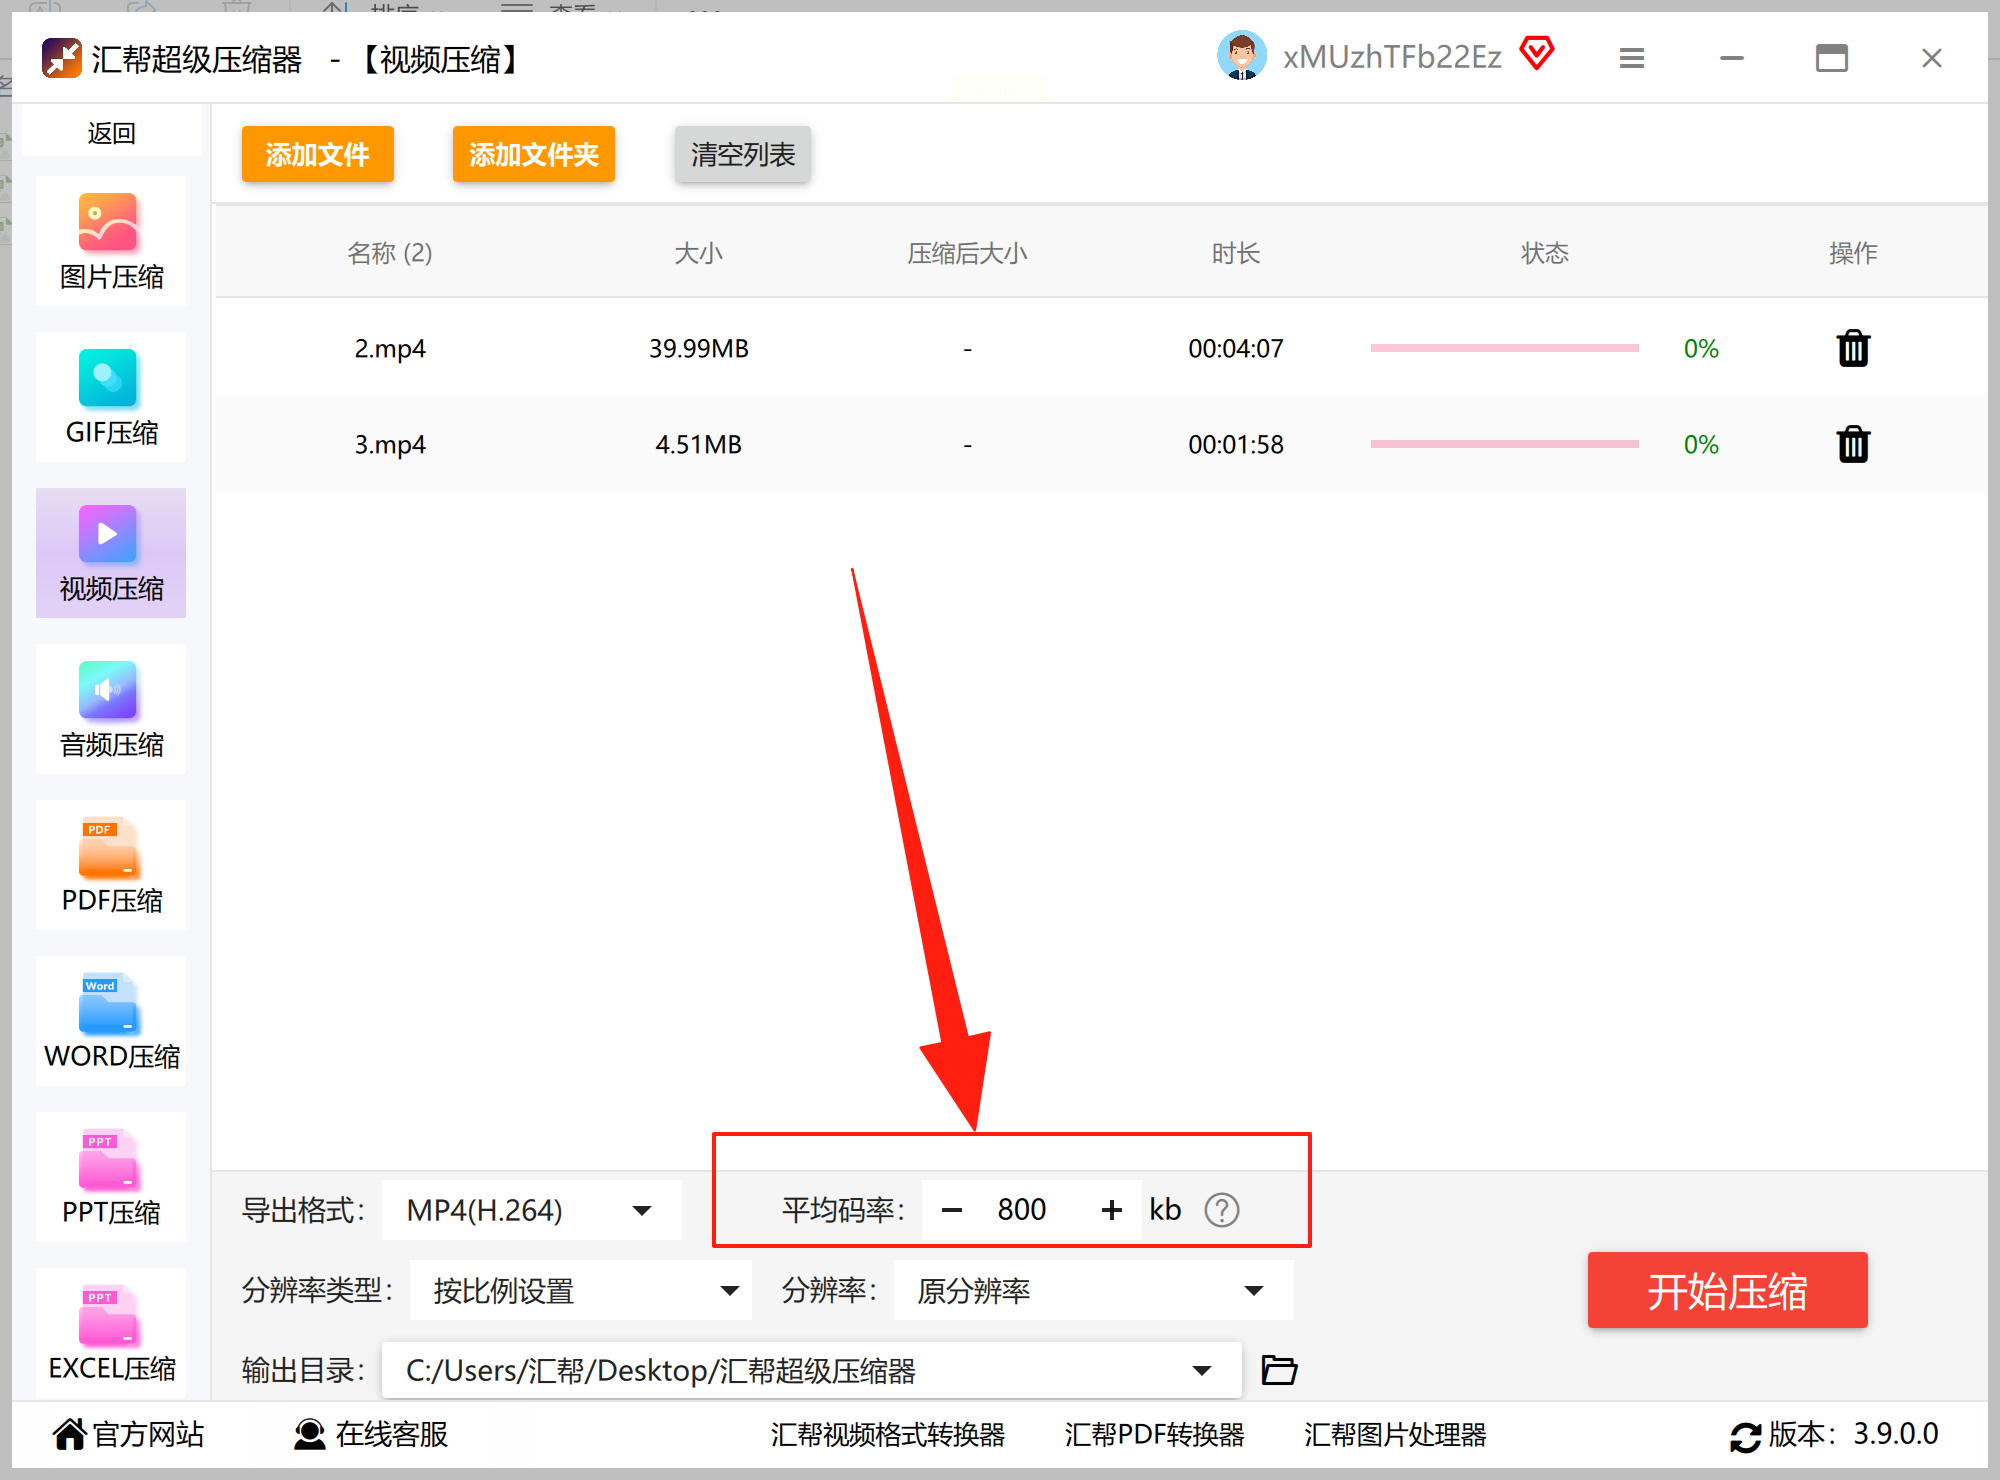Click the user avatar icon
Screen dimensions: 2000x1480
pos(1241,56)
